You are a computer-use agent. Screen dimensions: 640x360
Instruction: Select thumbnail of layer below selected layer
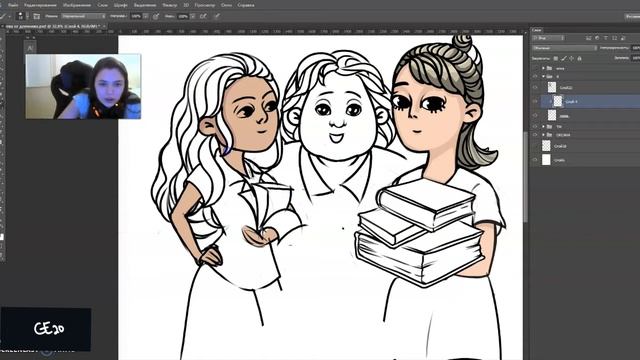[552, 116]
